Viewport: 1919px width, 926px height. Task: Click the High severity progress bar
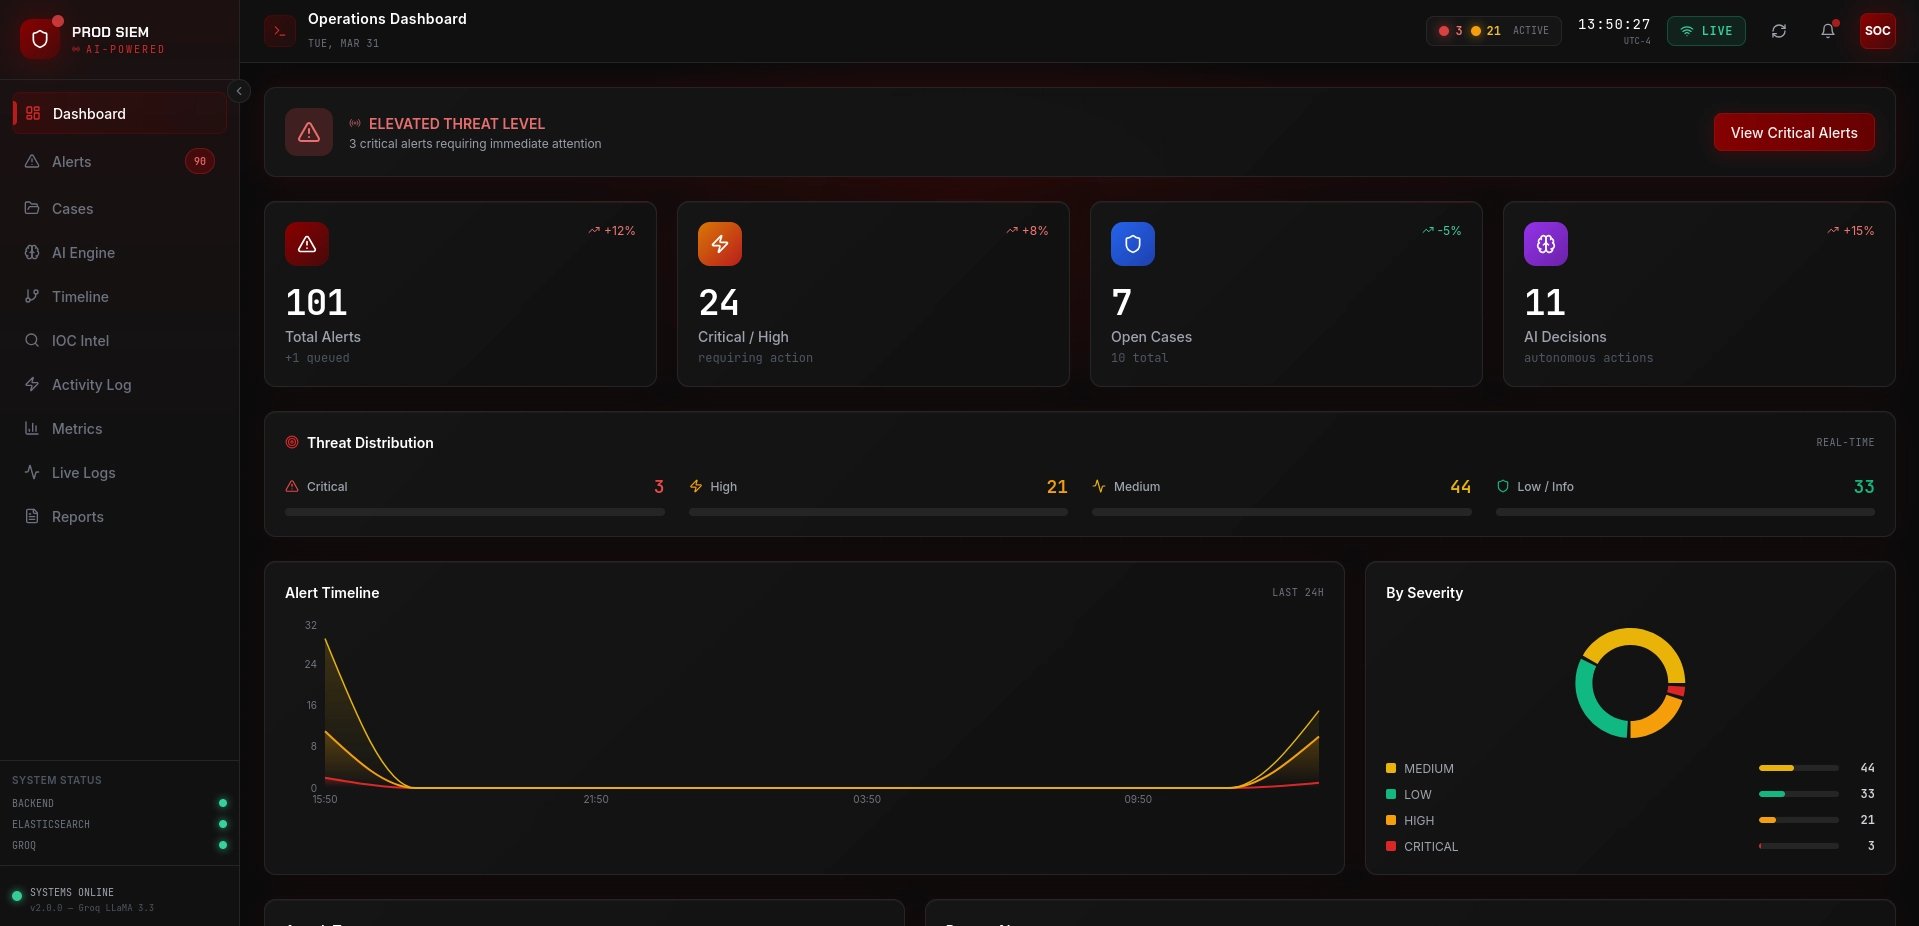tap(878, 512)
